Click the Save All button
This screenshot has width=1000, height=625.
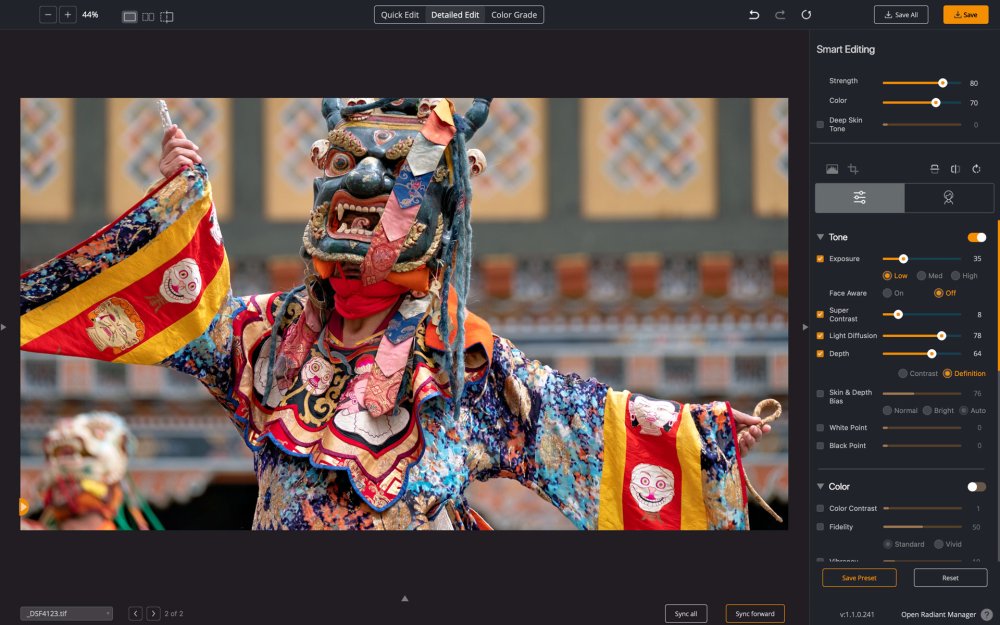tap(901, 15)
